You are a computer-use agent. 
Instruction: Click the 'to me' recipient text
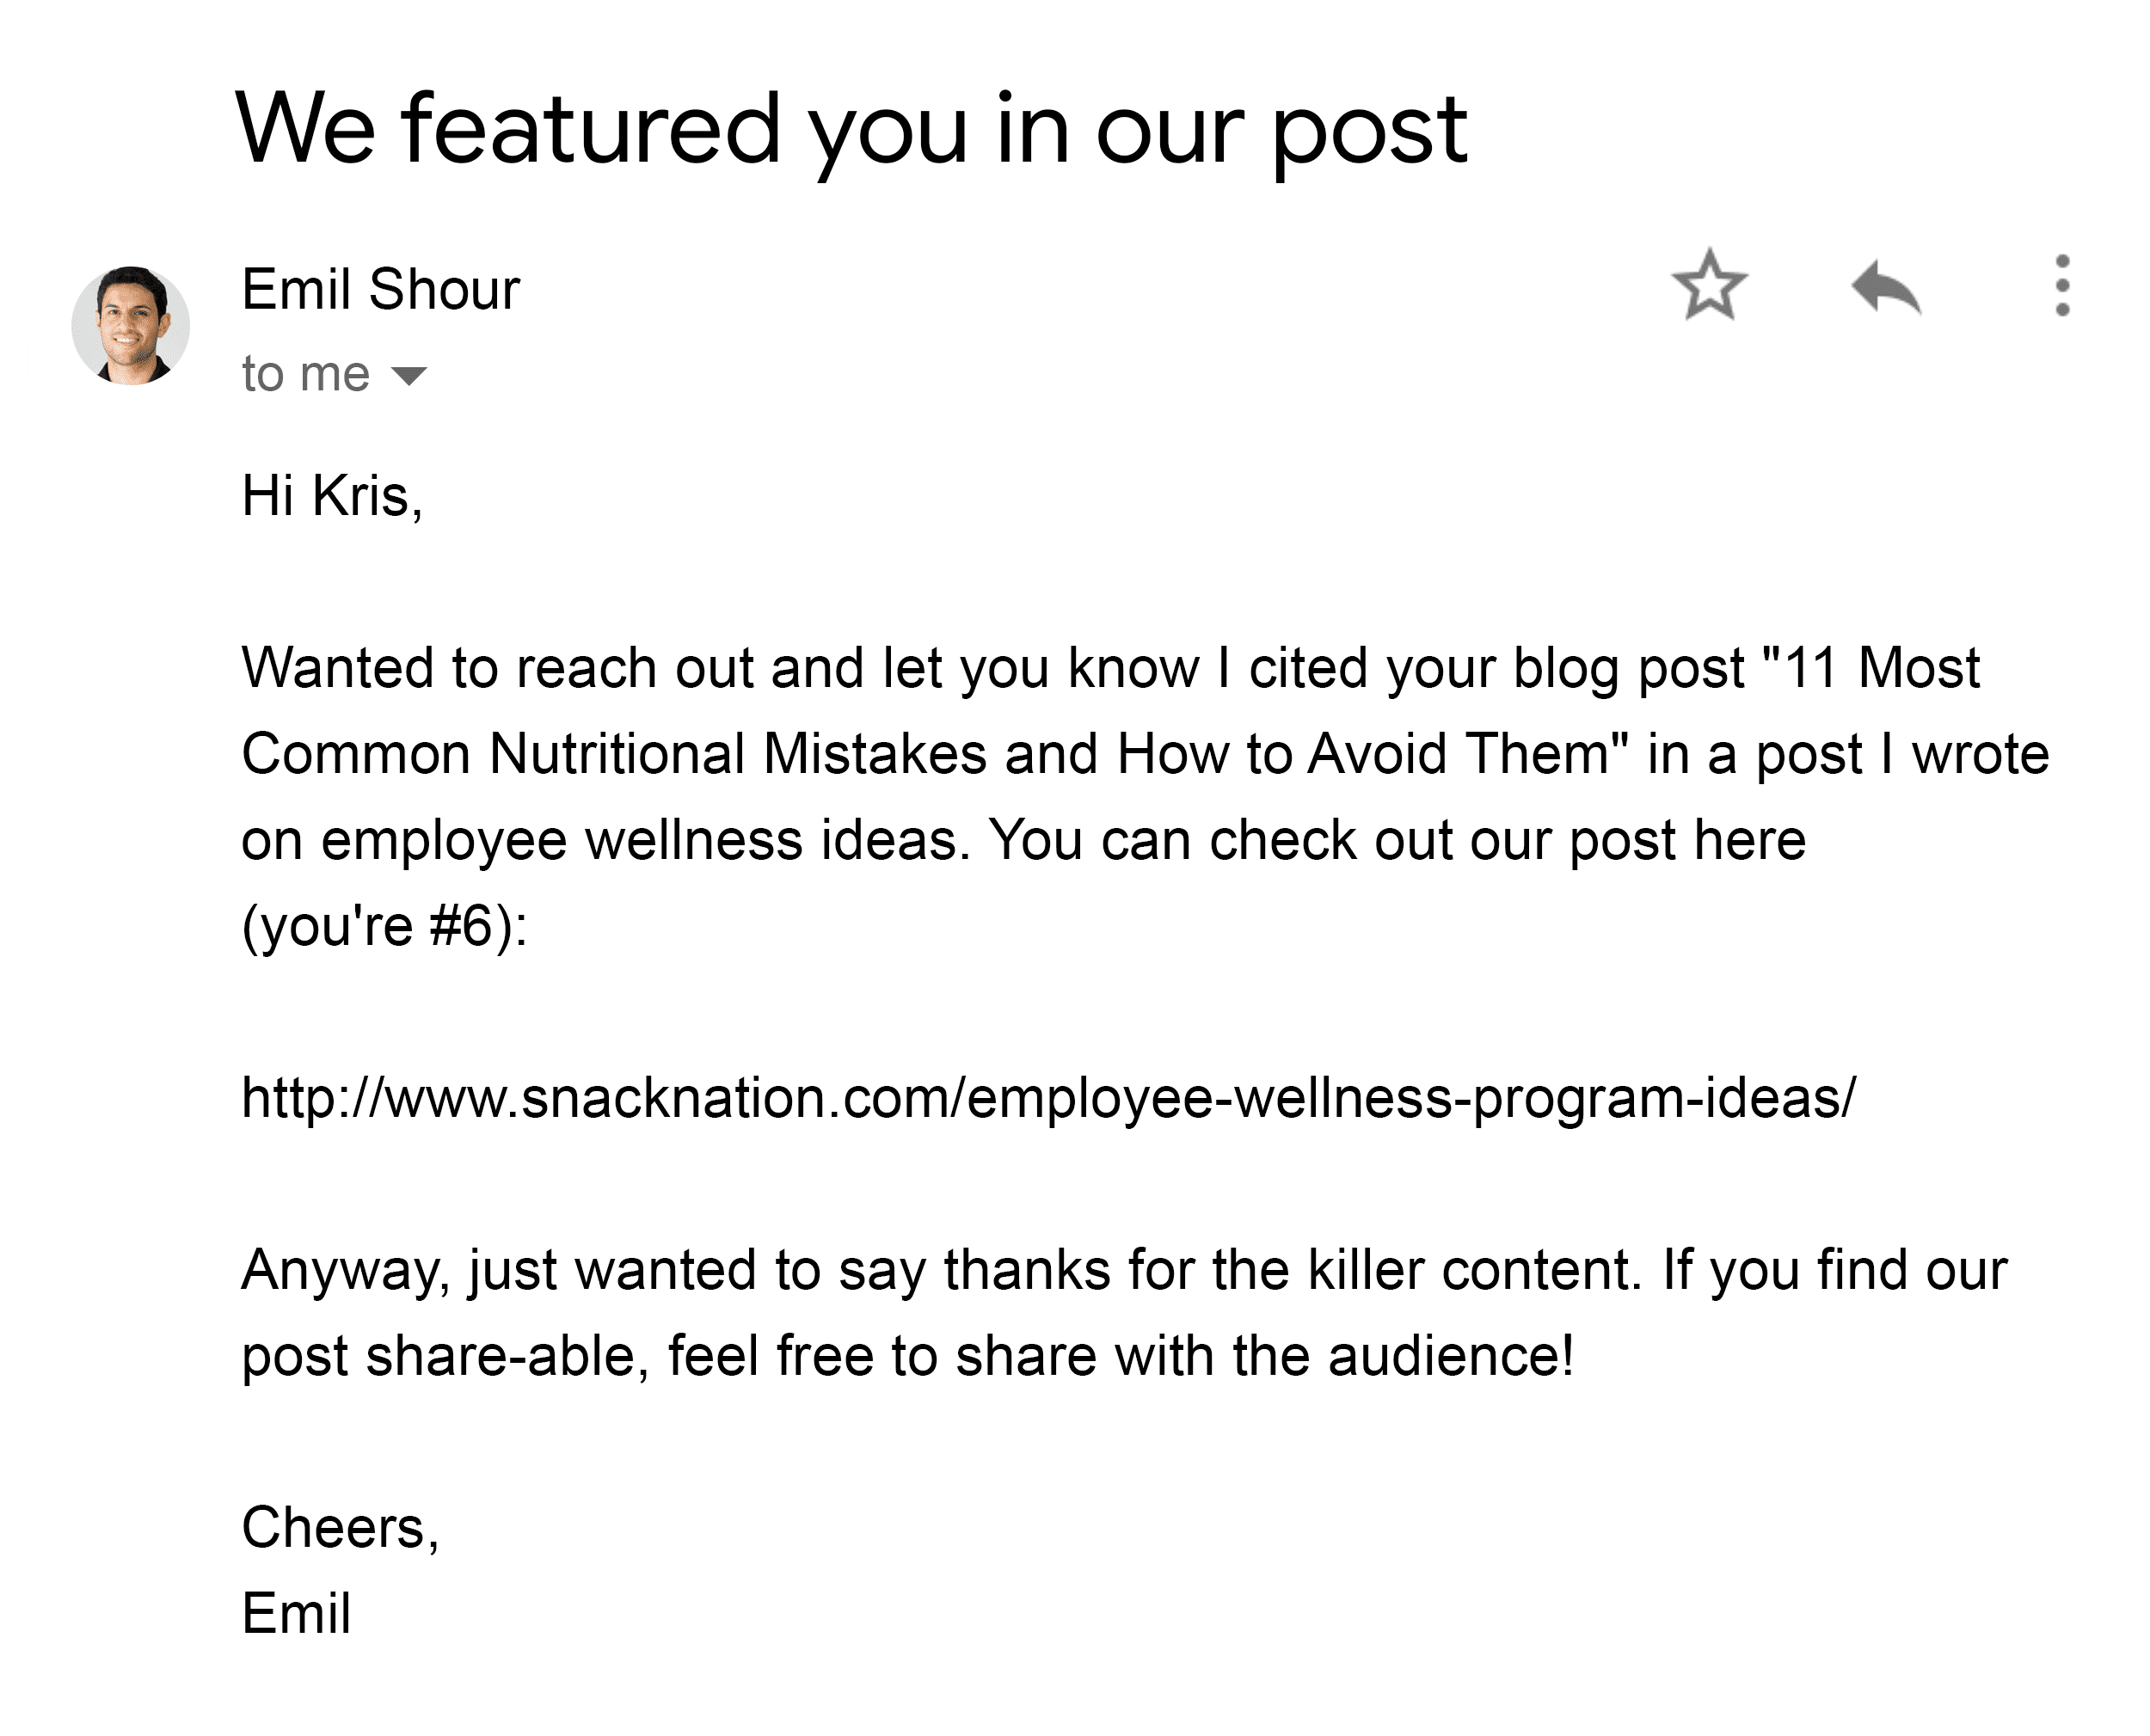[x=306, y=374]
